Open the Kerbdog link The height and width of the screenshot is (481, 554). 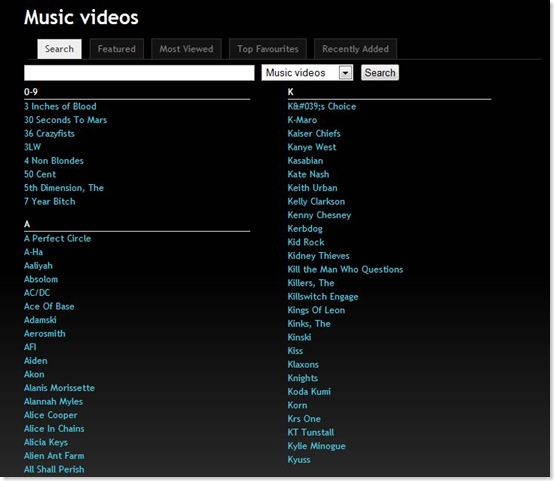click(x=305, y=229)
